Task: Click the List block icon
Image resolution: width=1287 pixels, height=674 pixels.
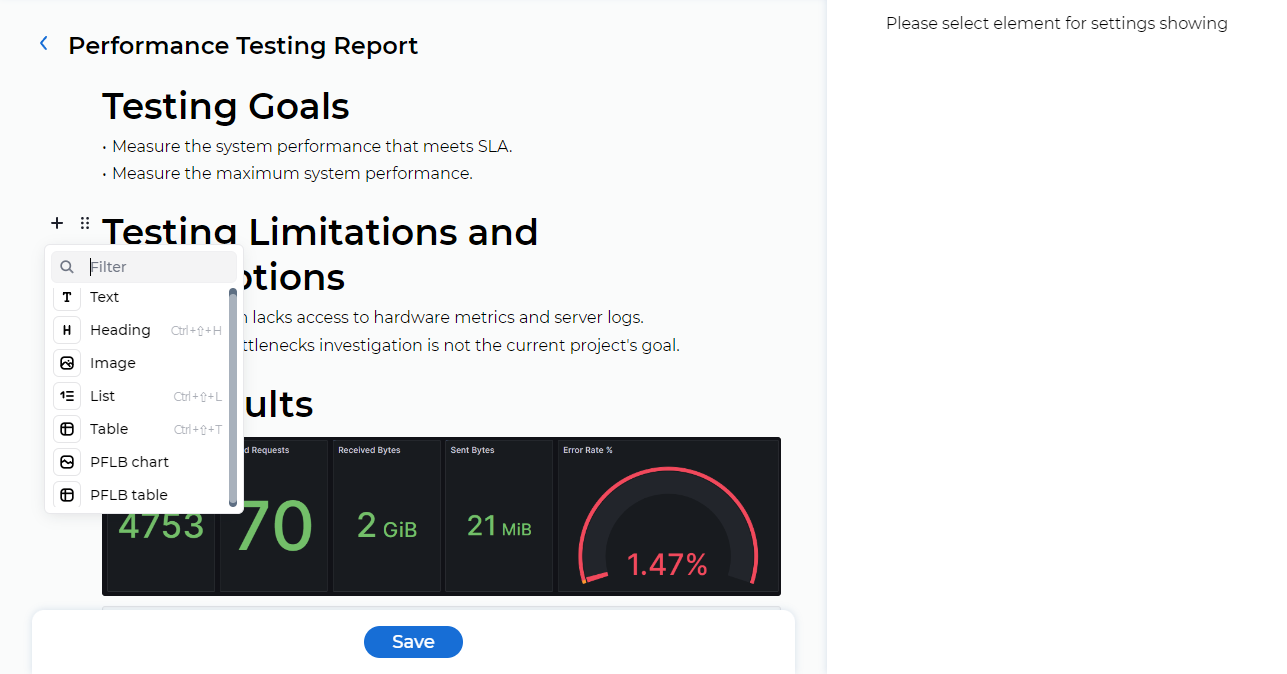Action: [67, 396]
